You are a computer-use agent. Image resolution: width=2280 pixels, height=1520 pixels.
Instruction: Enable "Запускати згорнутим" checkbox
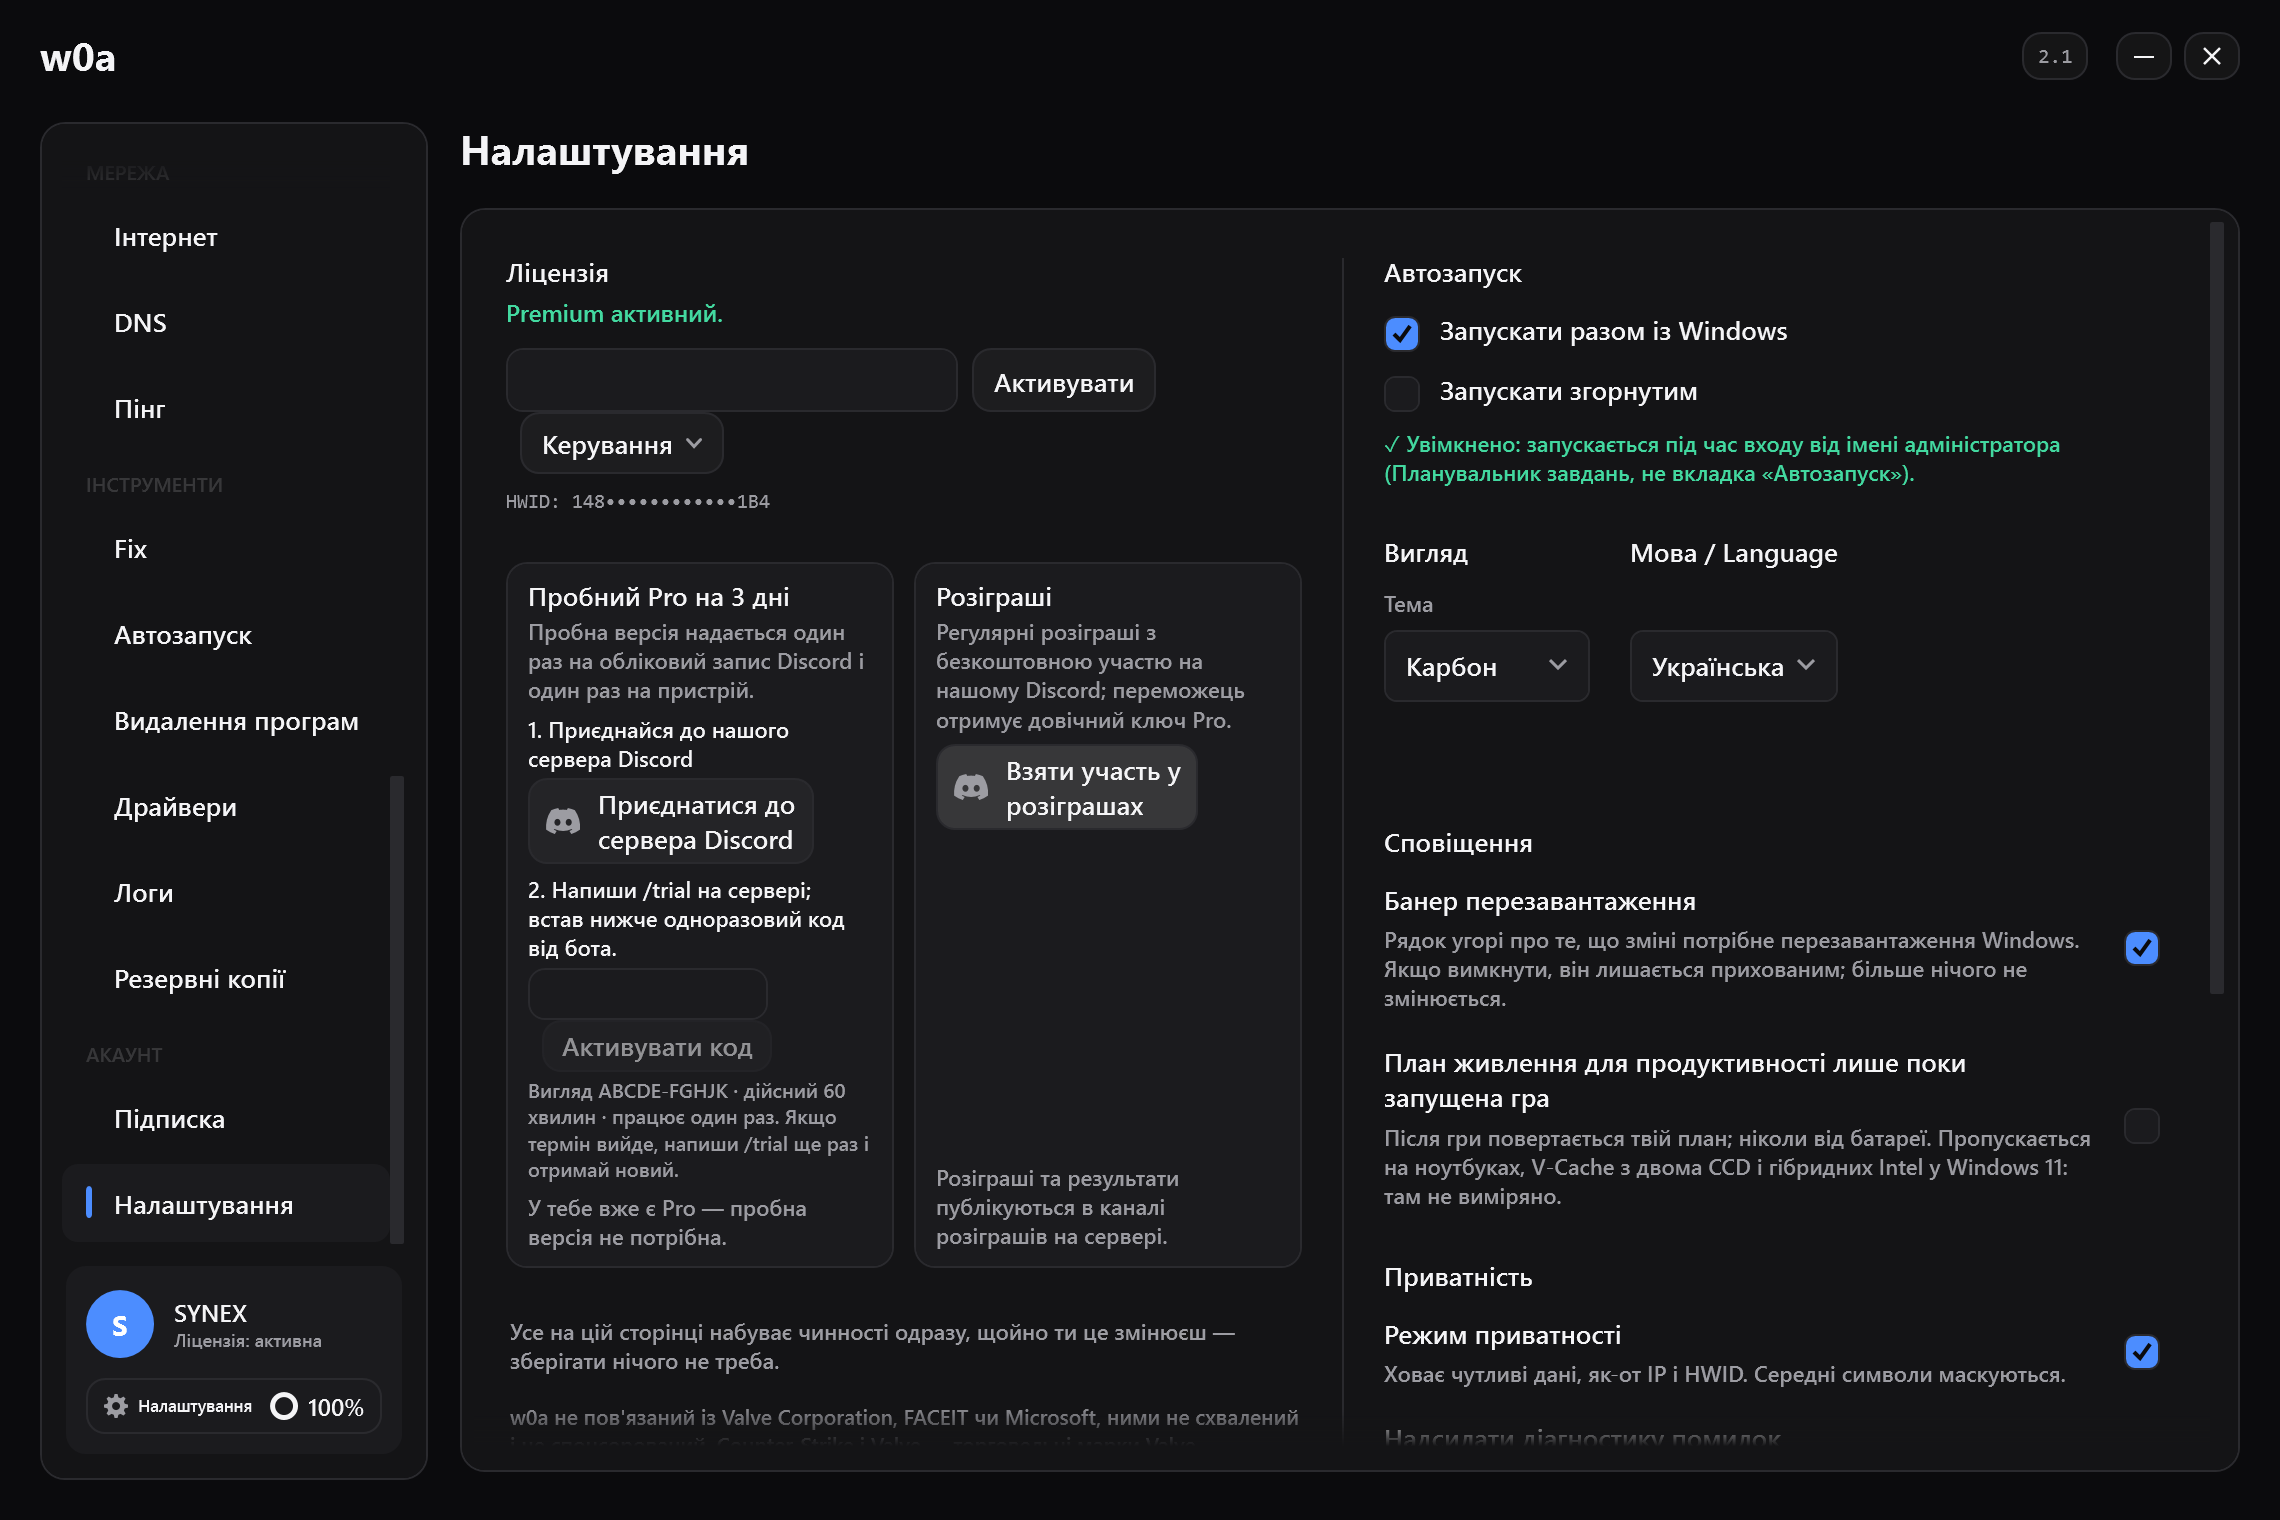[1402, 393]
